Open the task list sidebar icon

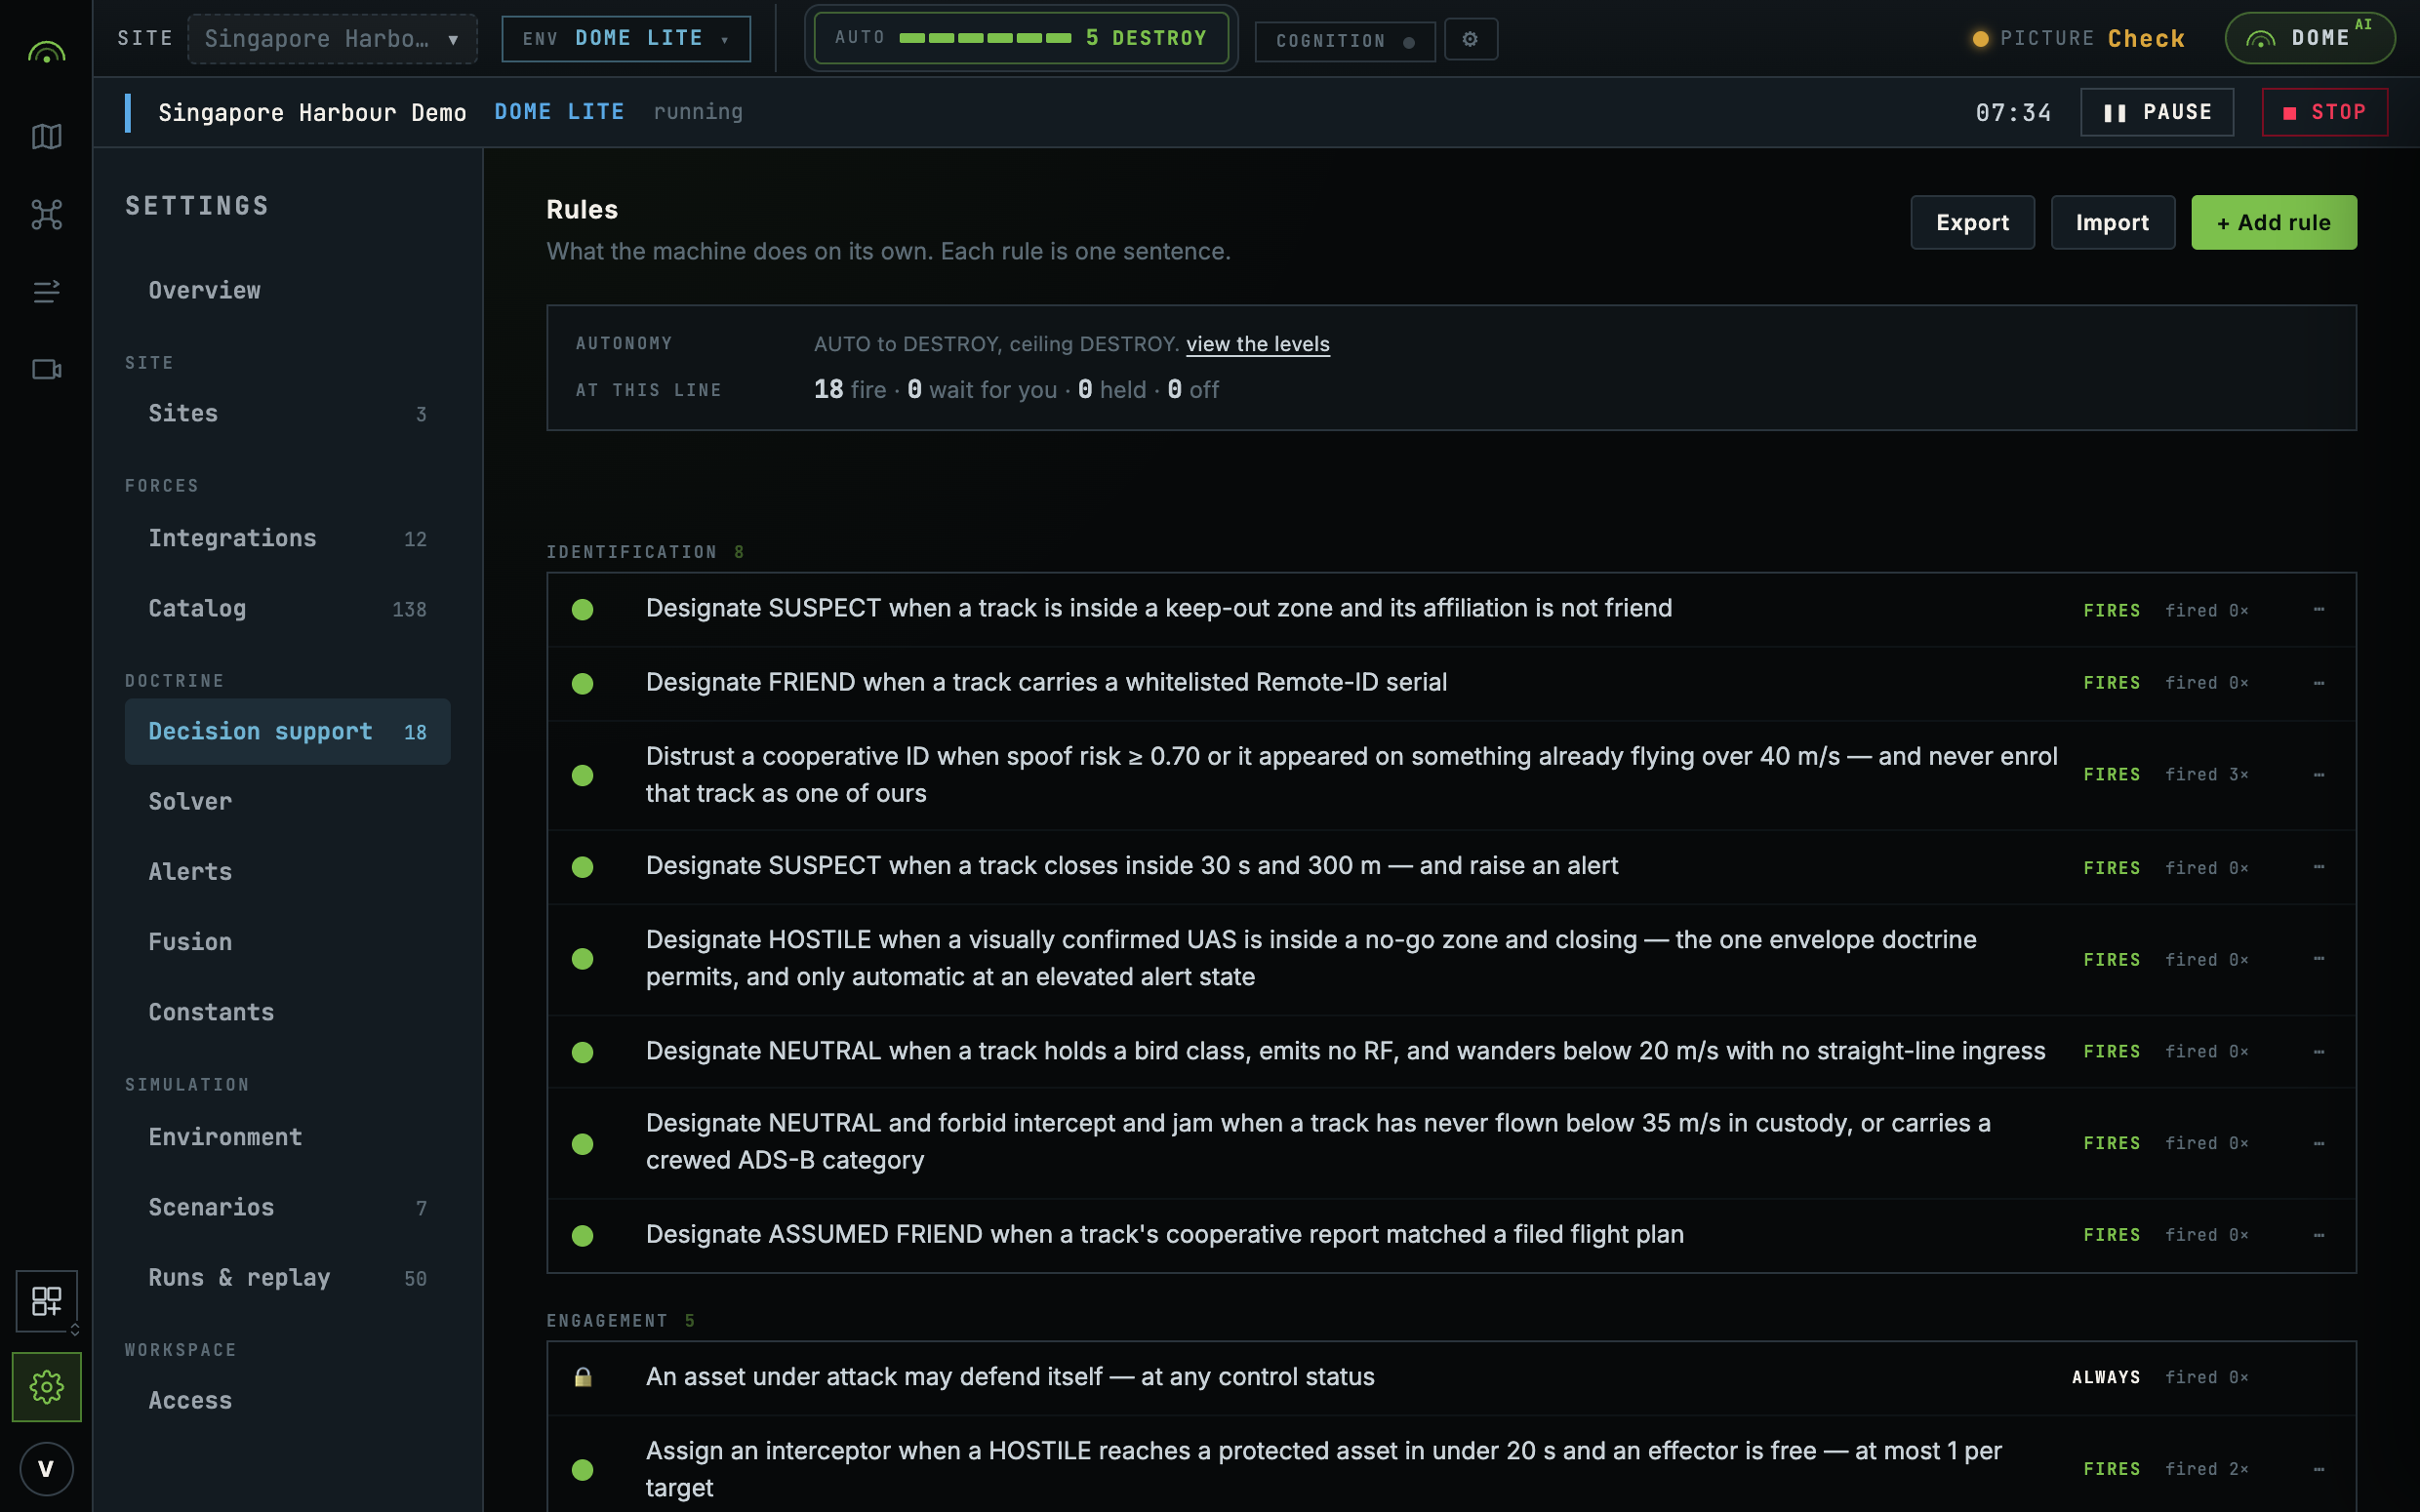pyautogui.click(x=46, y=291)
